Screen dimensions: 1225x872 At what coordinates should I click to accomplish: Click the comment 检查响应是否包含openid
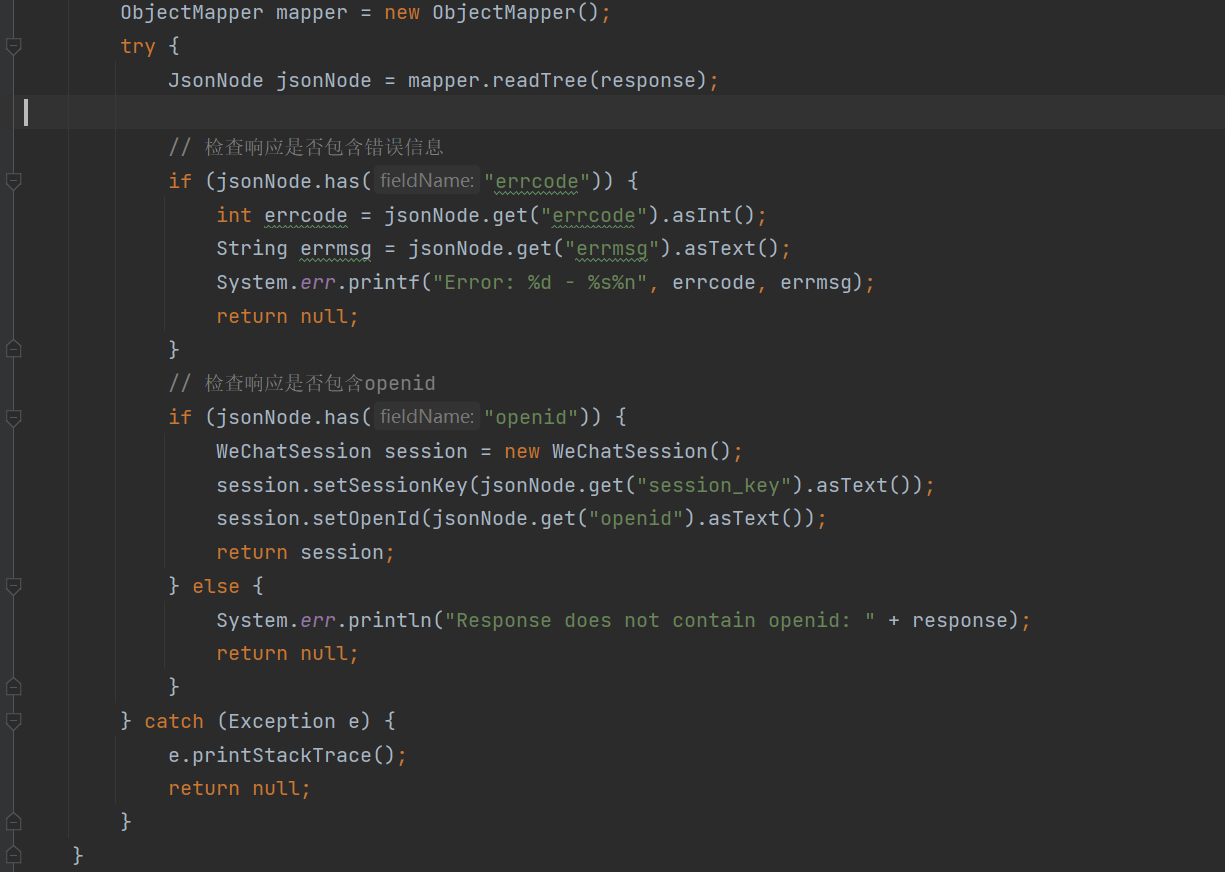coord(302,384)
